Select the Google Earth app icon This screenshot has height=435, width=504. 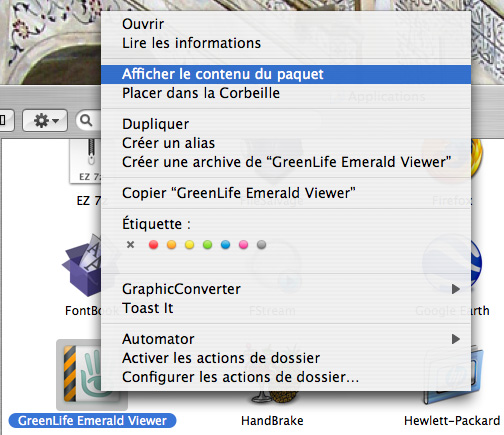click(477, 263)
